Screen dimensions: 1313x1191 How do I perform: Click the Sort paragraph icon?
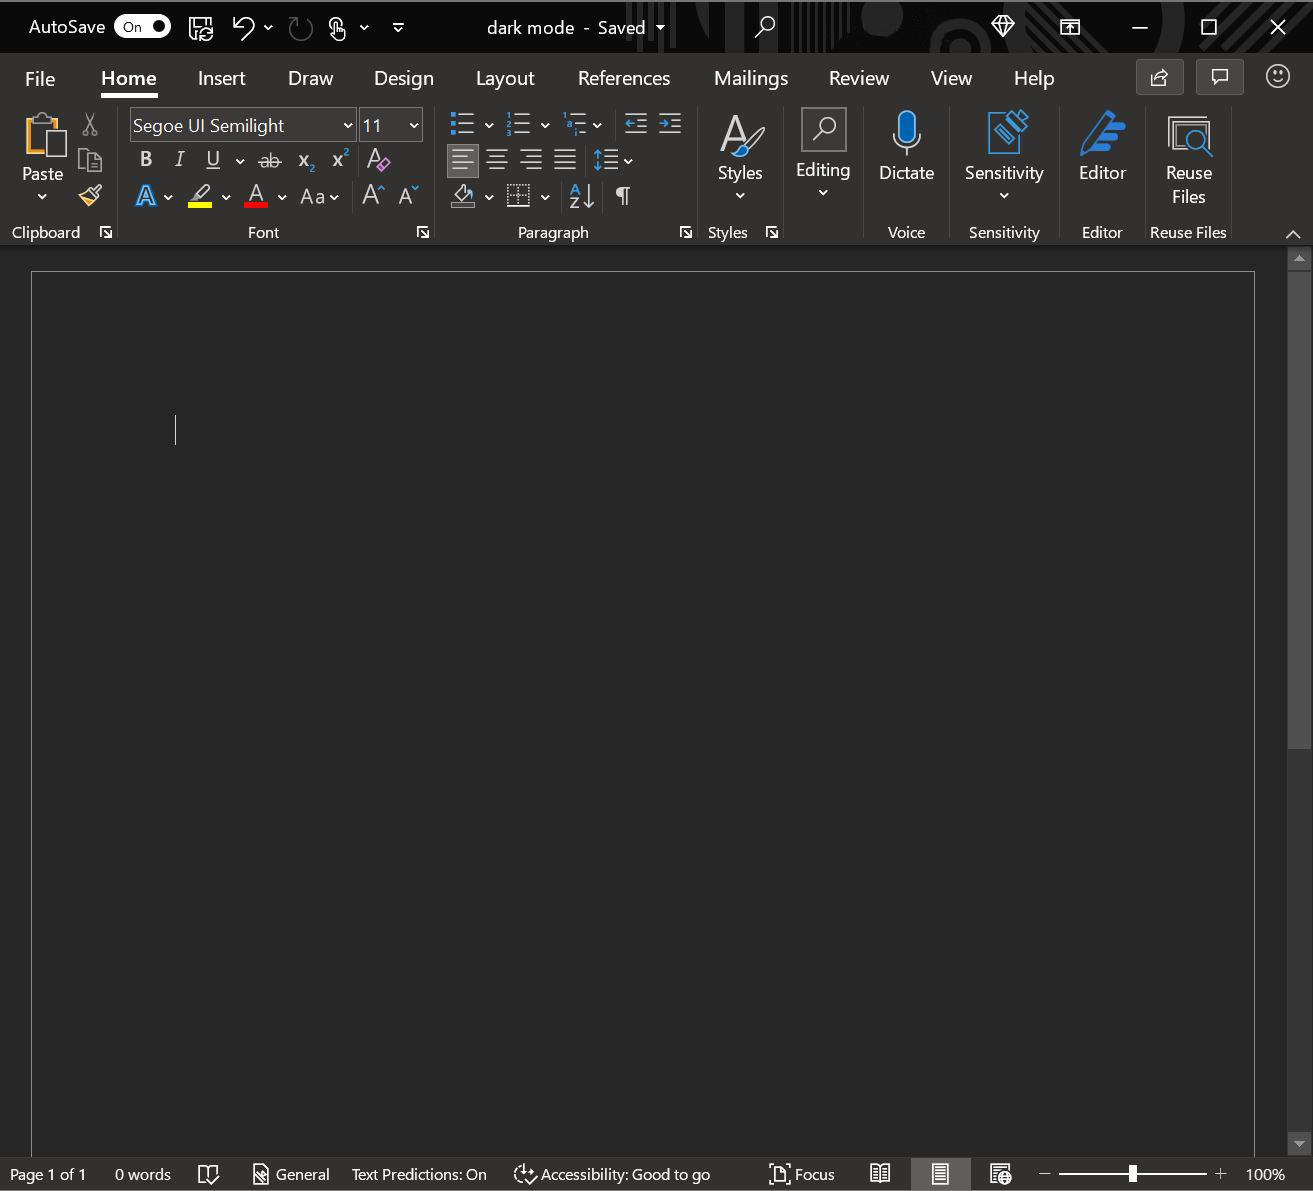[579, 196]
